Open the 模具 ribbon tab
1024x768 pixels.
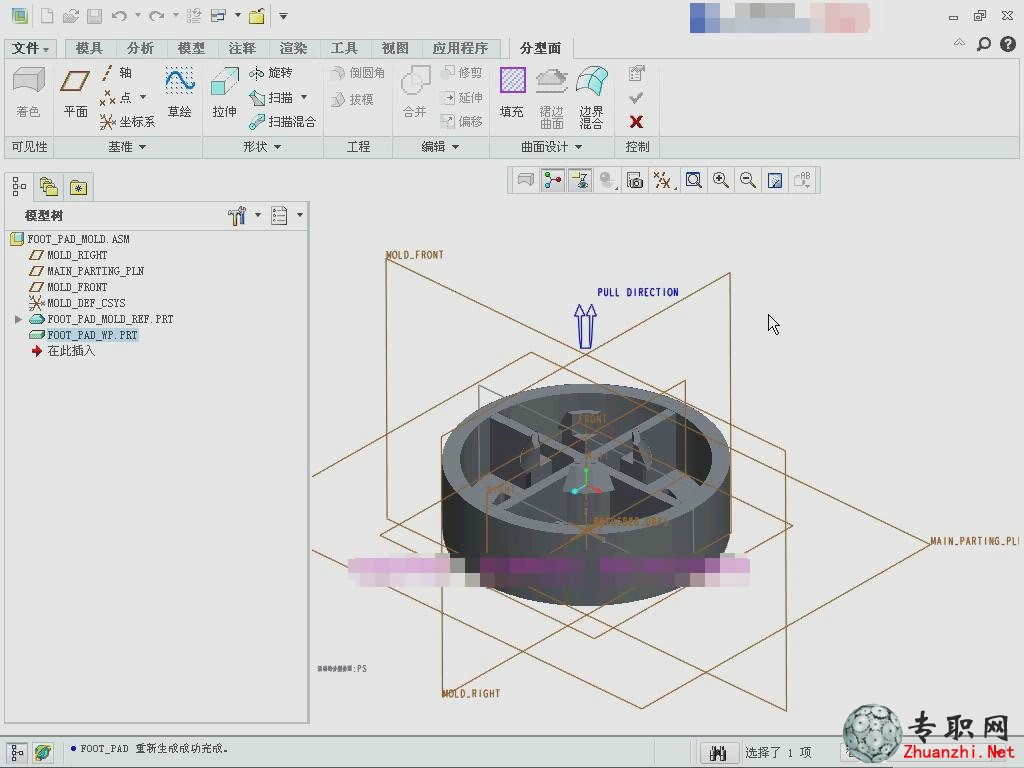coord(89,48)
